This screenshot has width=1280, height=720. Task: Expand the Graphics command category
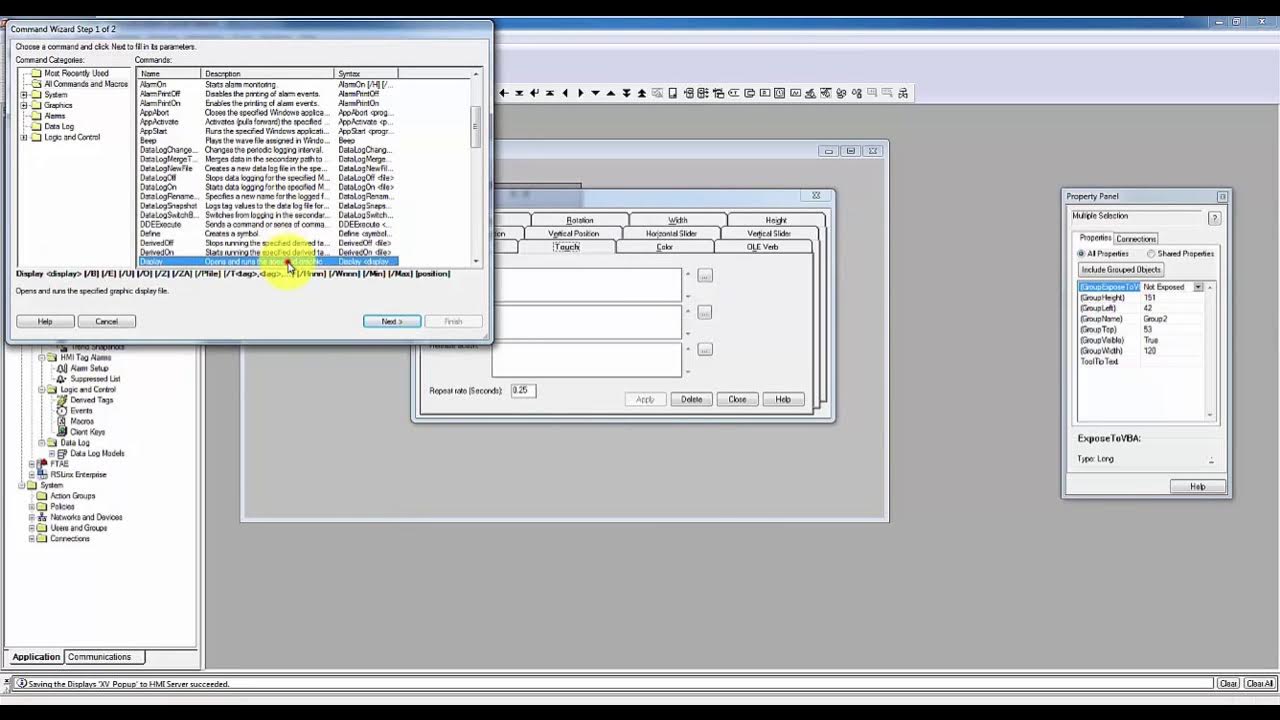[x=24, y=105]
